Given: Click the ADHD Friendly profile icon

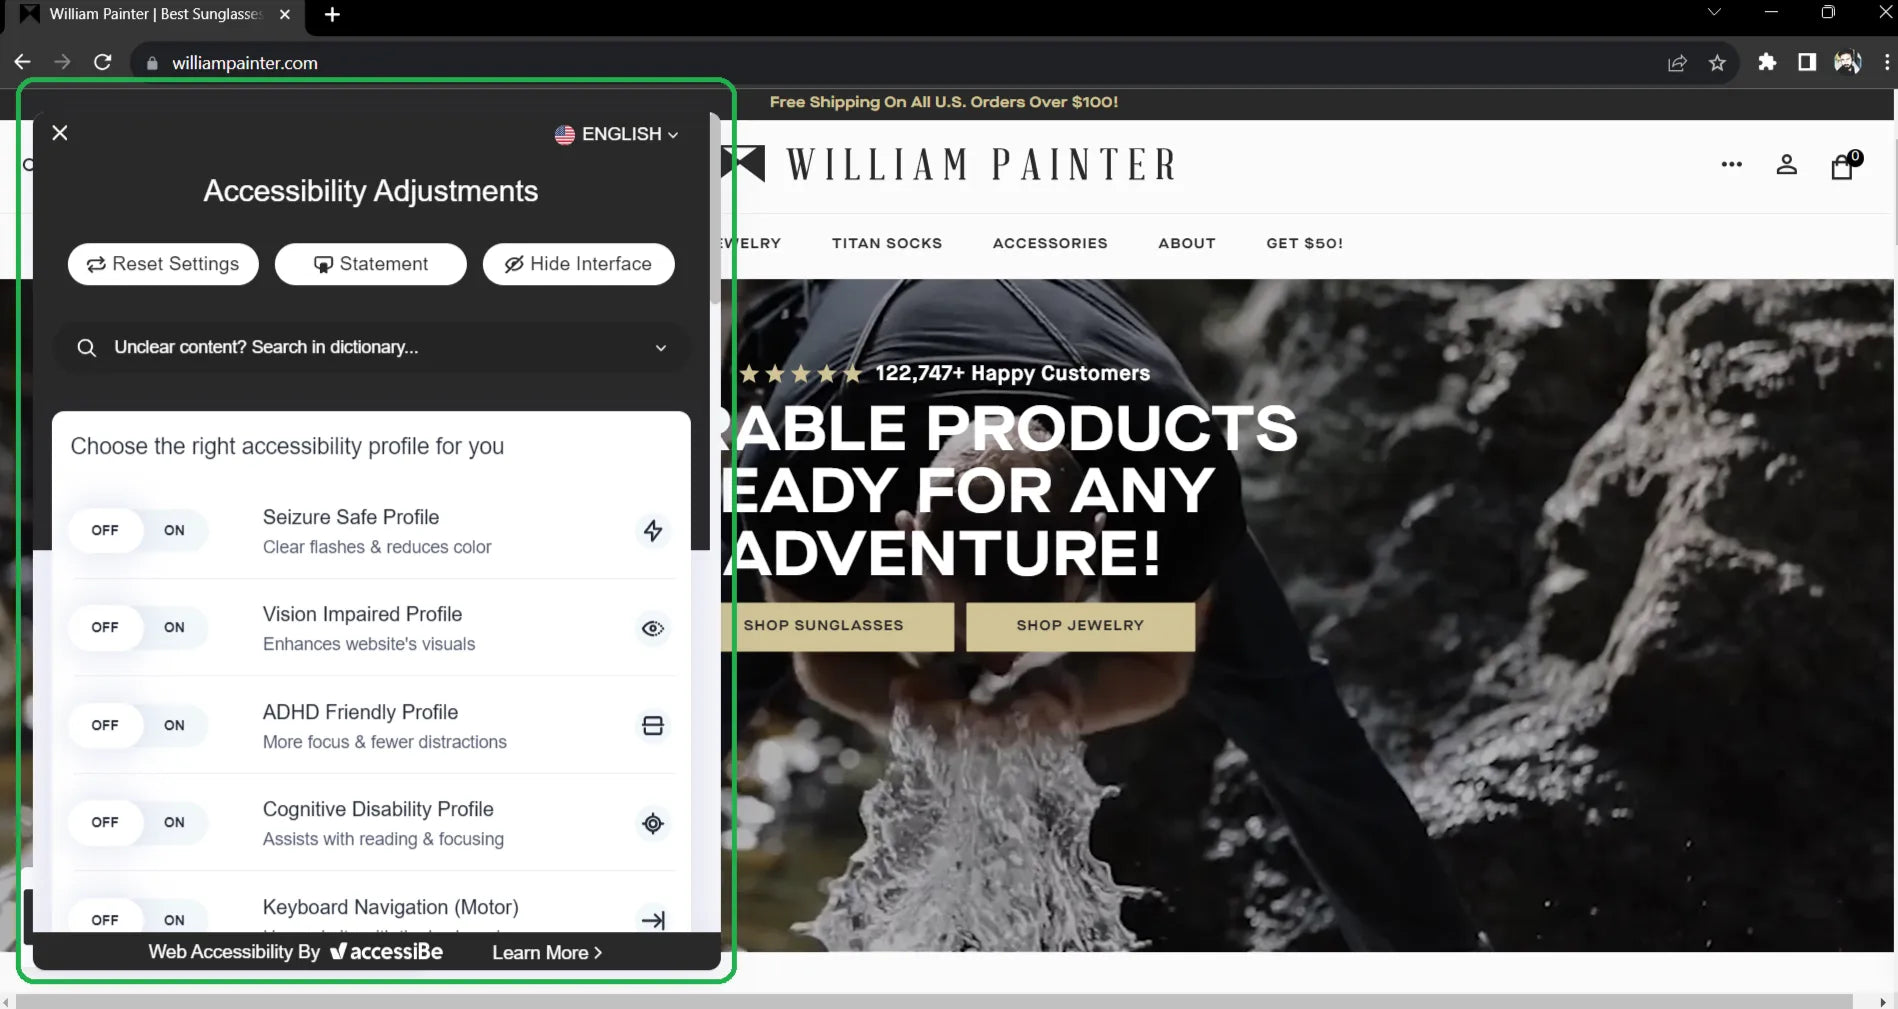Looking at the screenshot, I should click(x=653, y=725).
